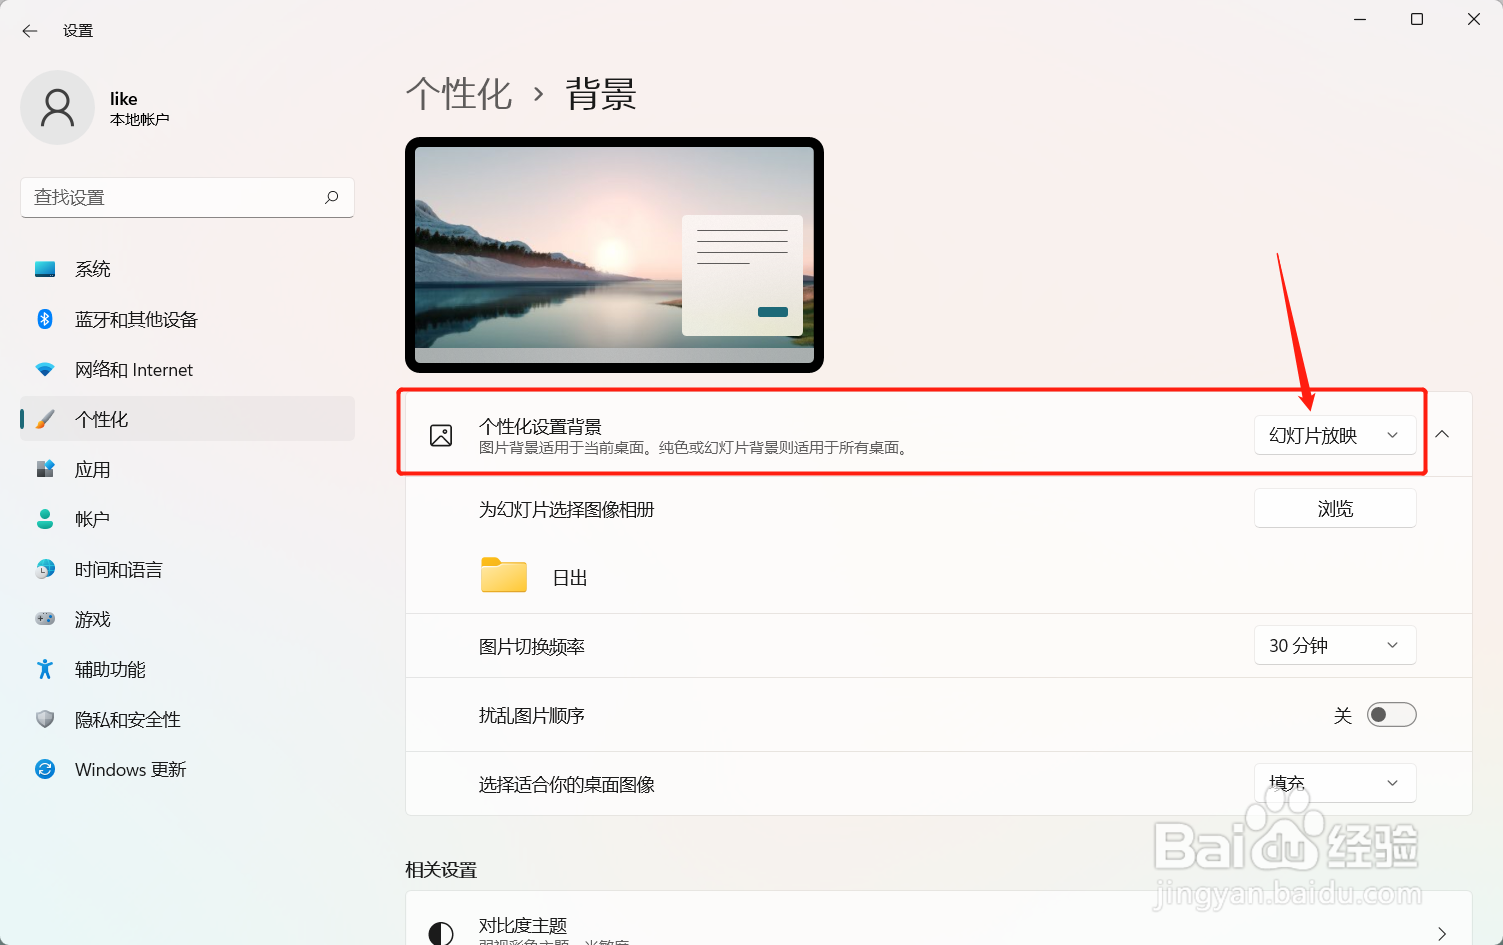
Task: Click the 时间和语言 globe clock icon
Action: coord(45,569)
